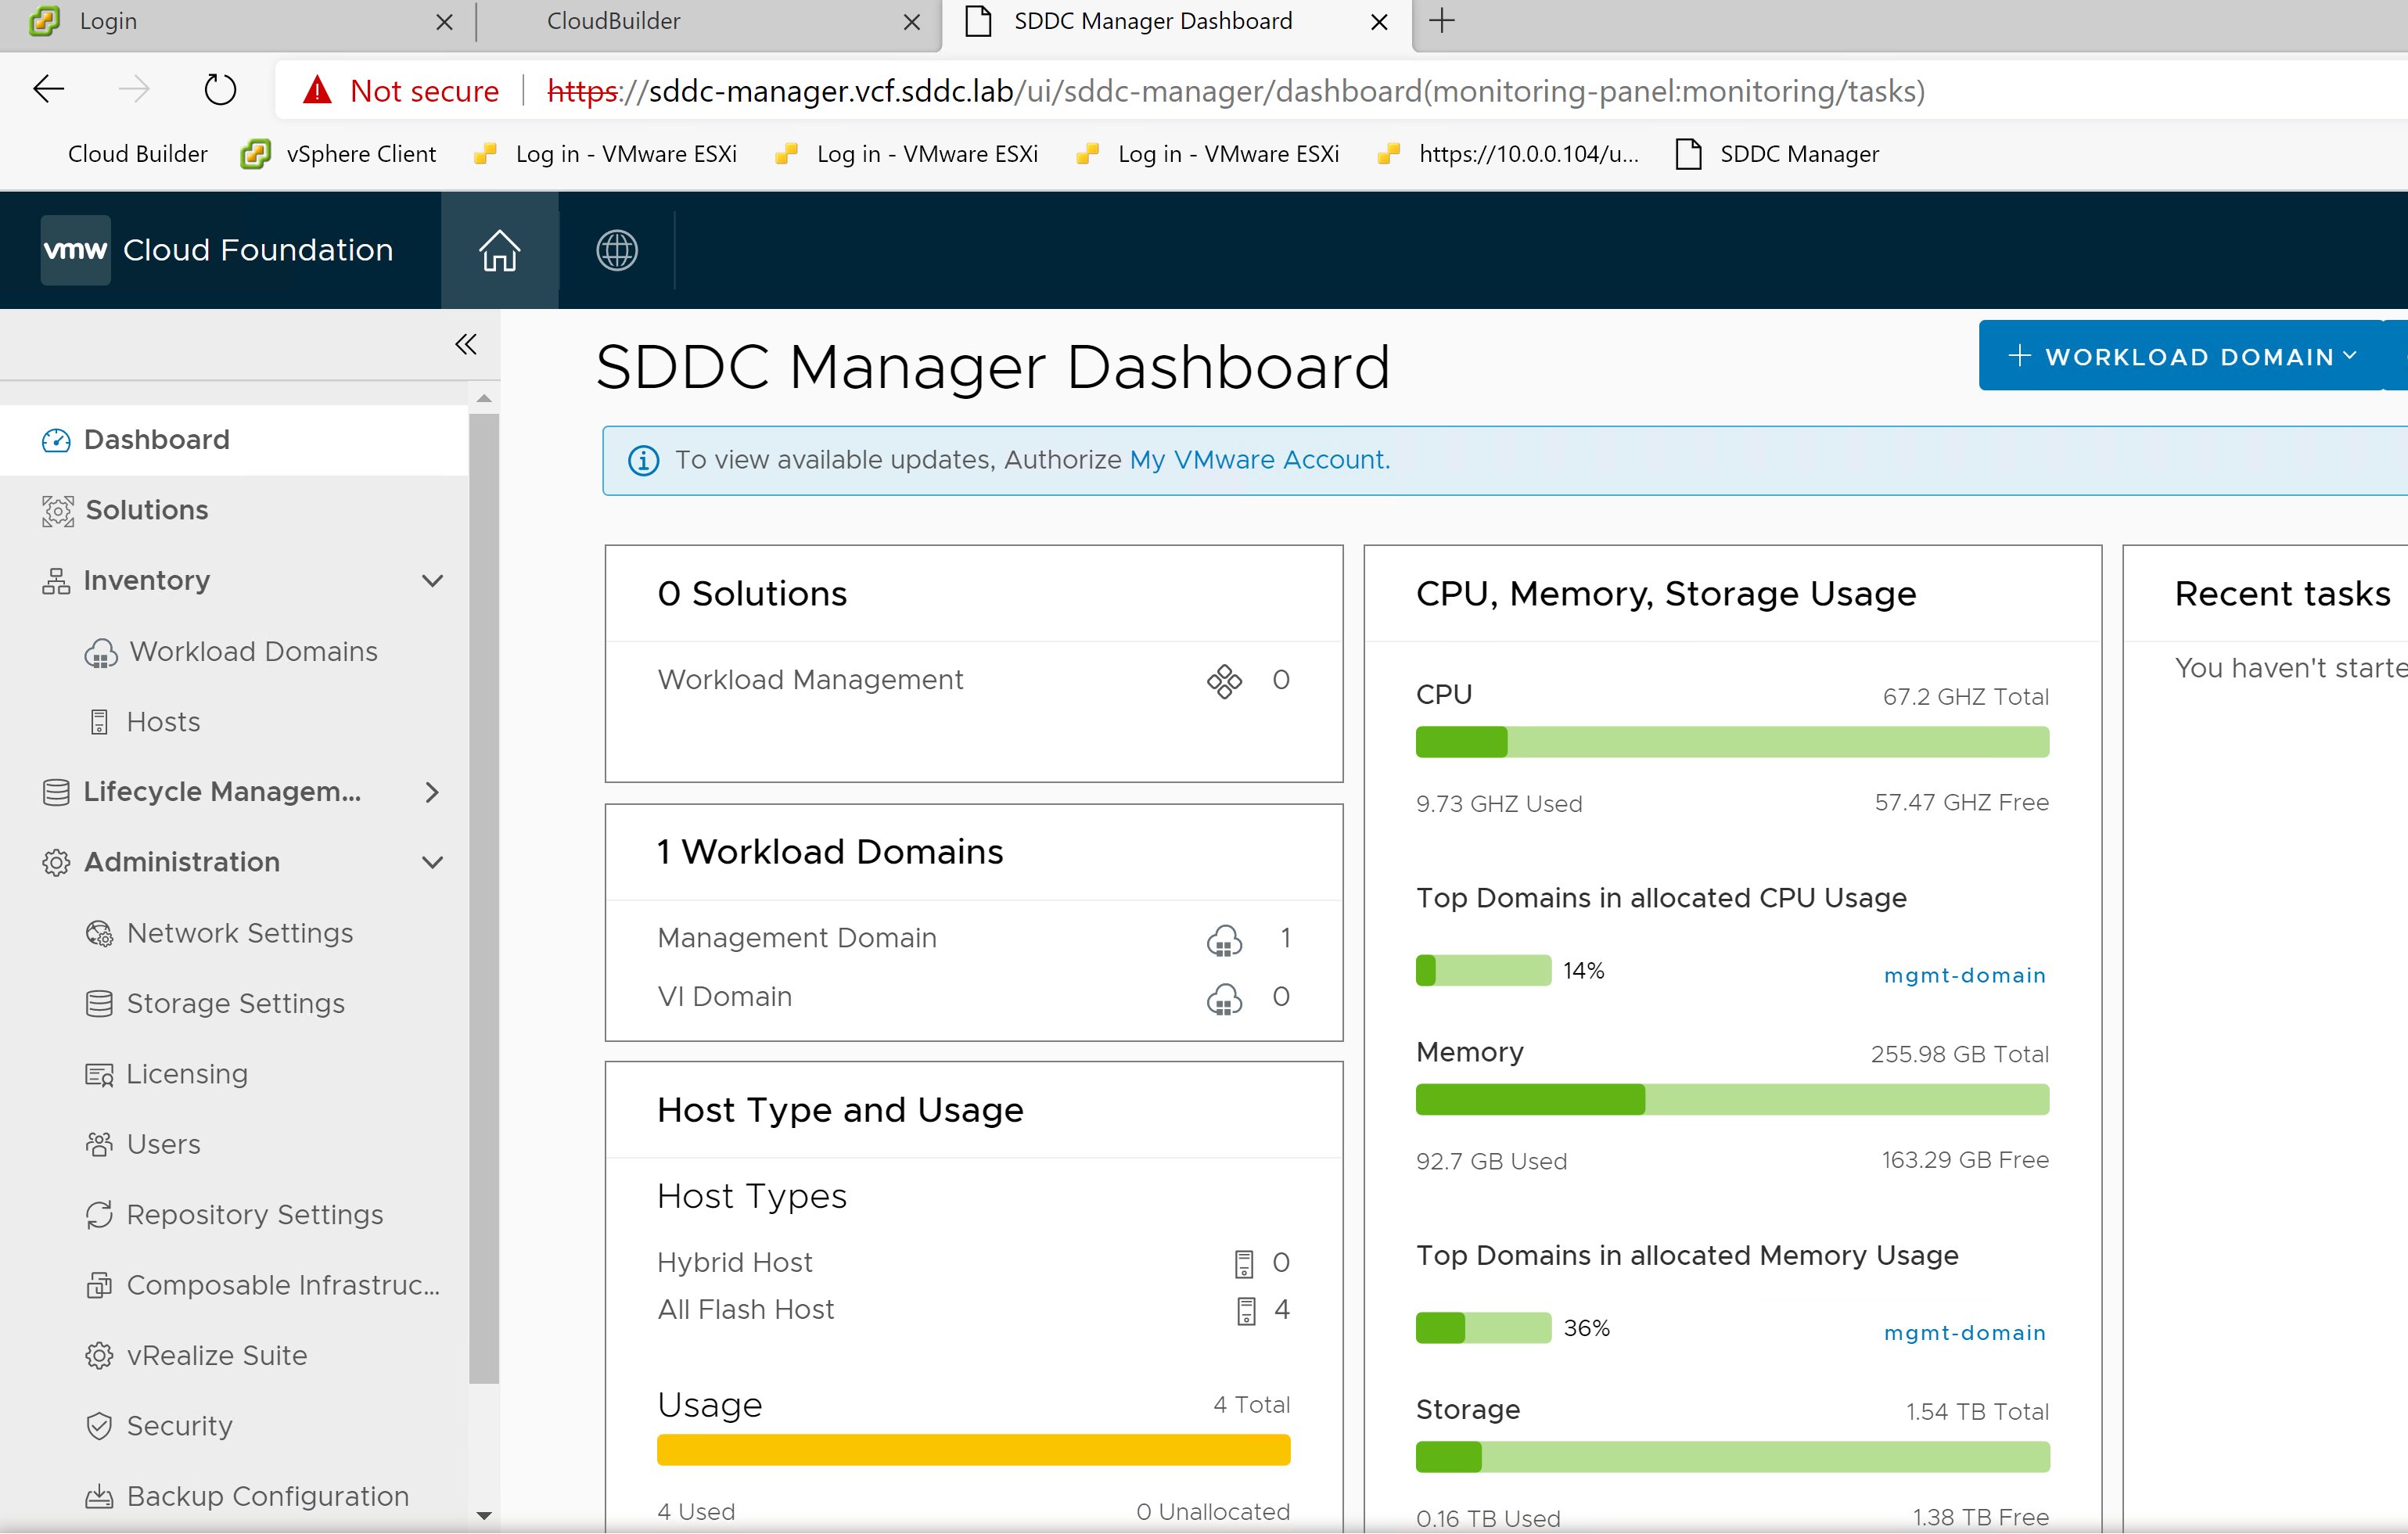Viewport: 2408px width, 1534px height.
Task: Select Workload Domains from inventory menu
Action: tap(253, 651)
